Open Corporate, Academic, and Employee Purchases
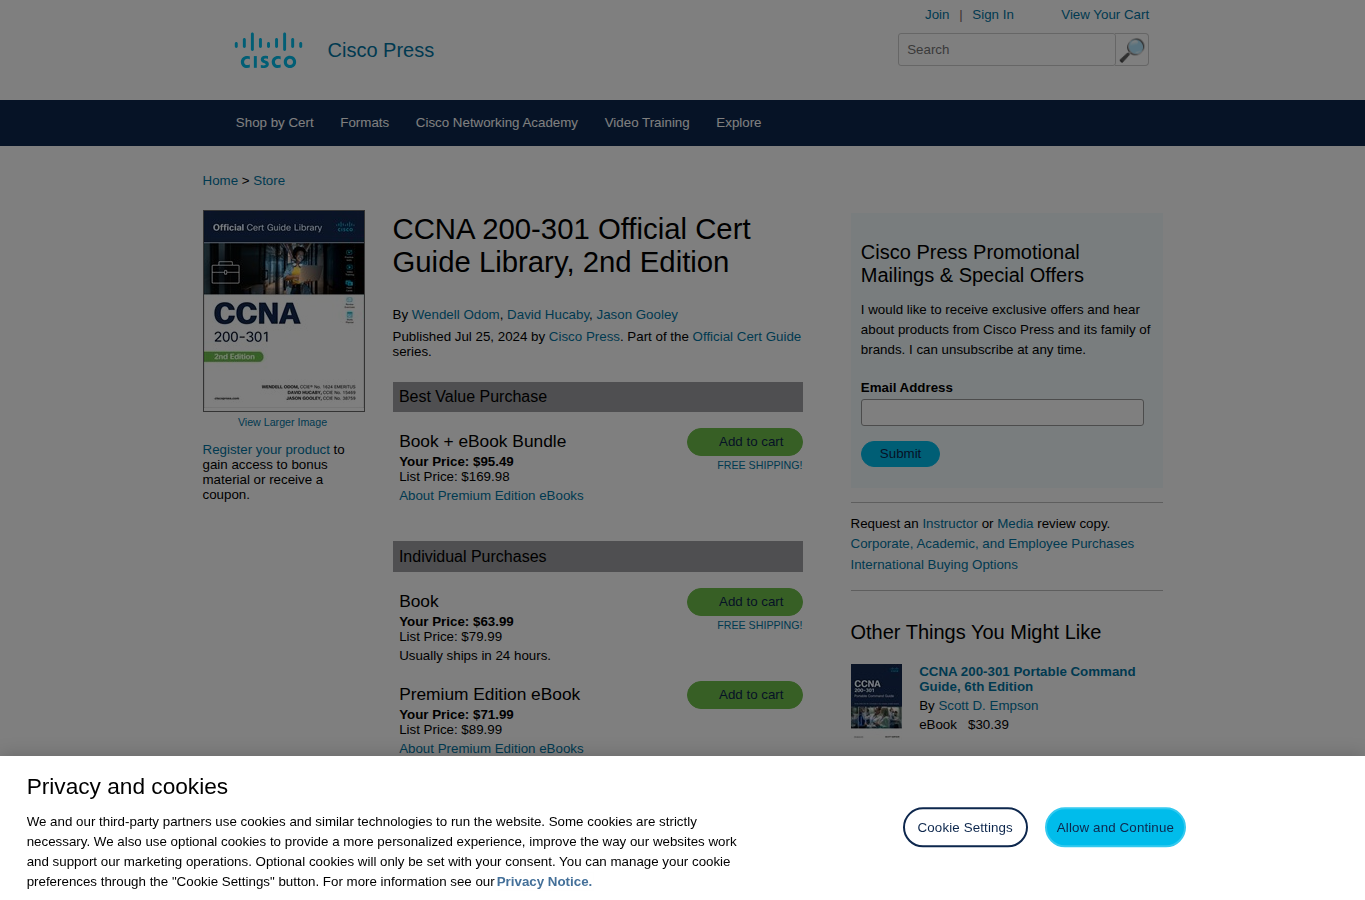 (x=992, y=544)
